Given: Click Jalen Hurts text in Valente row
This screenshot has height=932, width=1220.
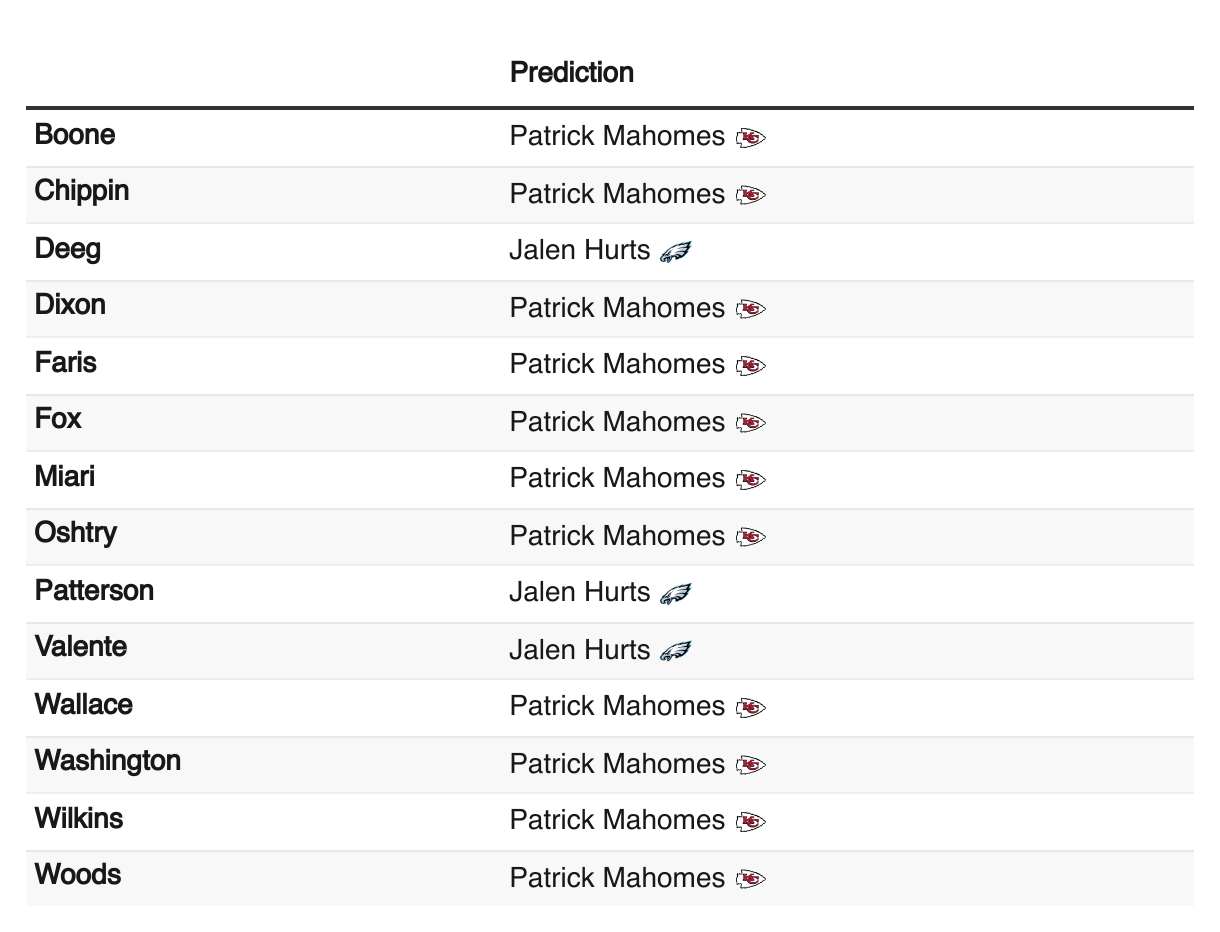Looking at the screenshot, I should pyautogui.click(x=580, y=650).
